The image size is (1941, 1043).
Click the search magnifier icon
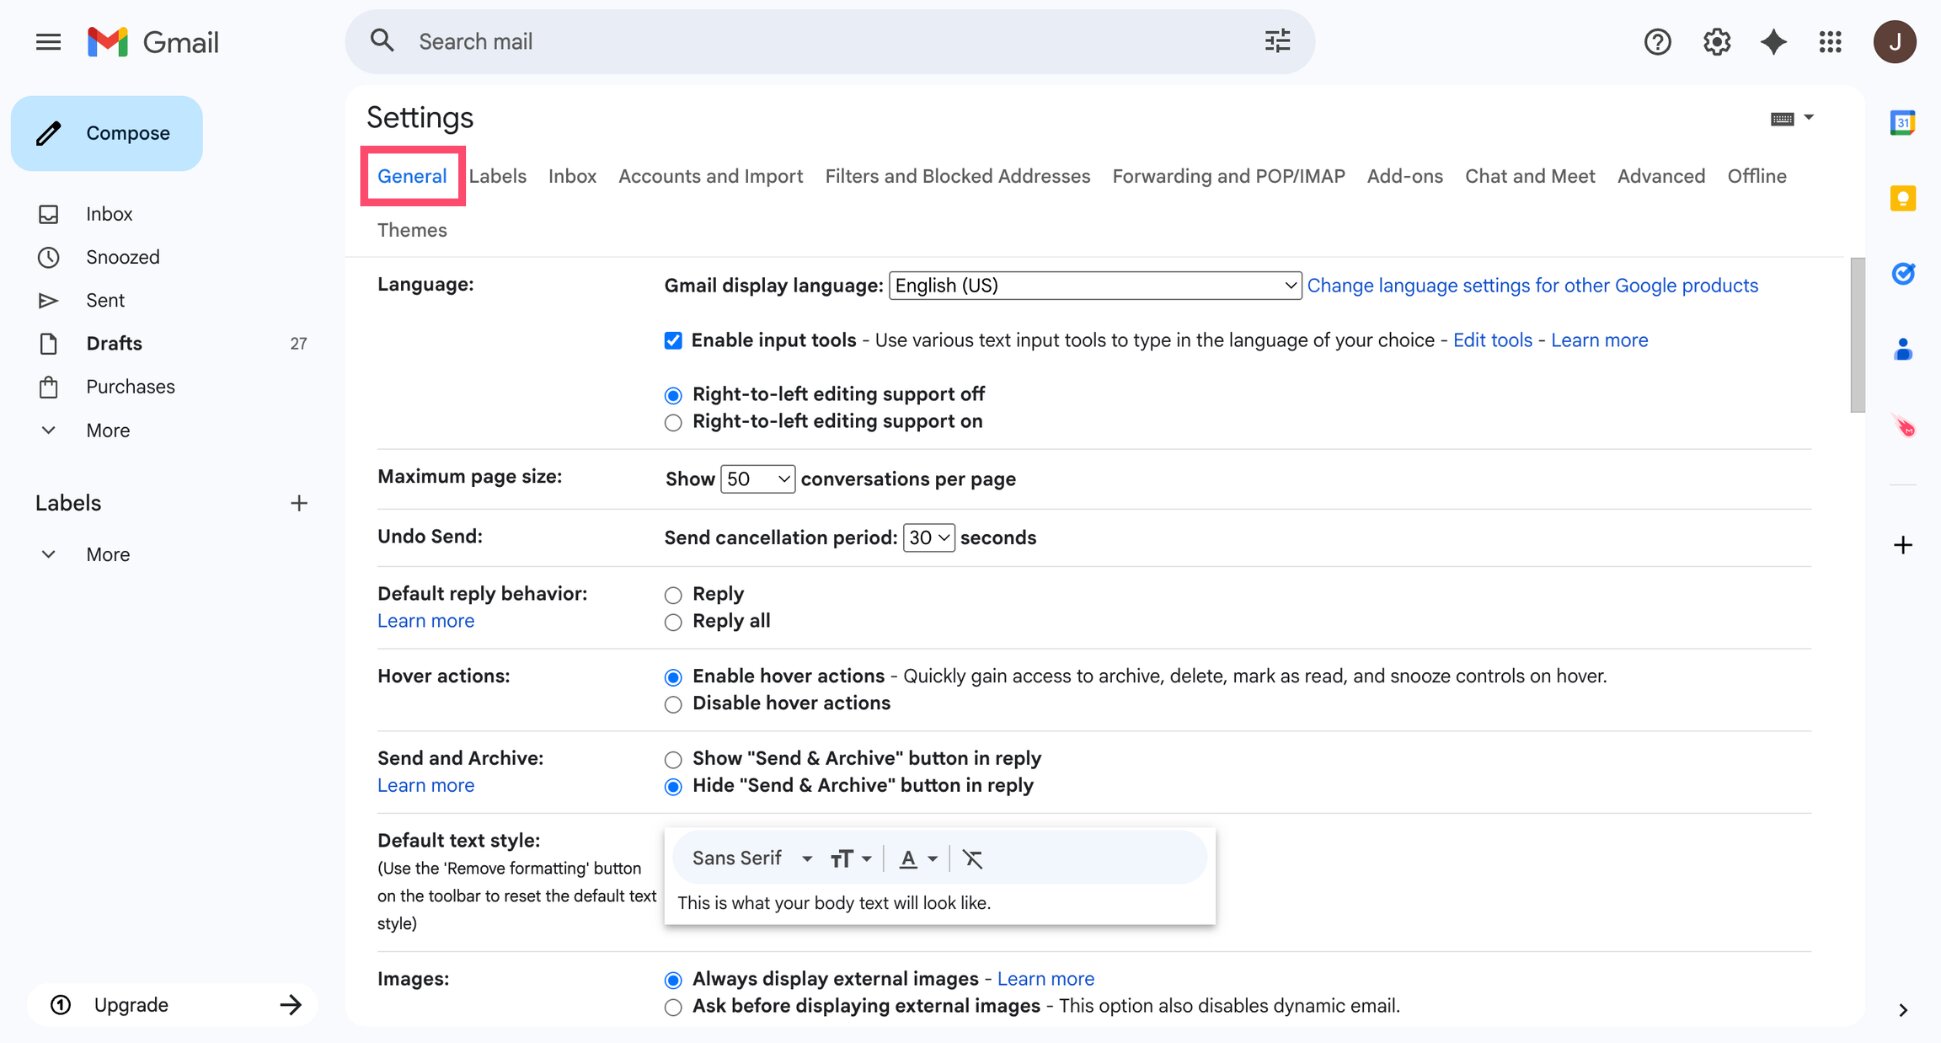(382, 41)
